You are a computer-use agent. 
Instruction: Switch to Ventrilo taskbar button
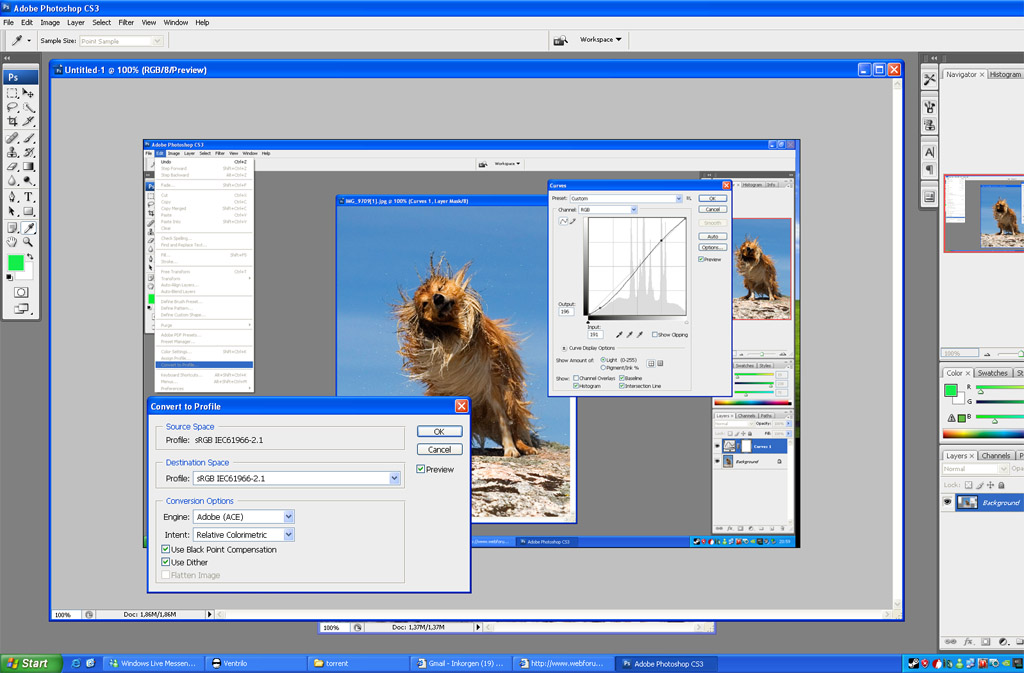[255, 663]
